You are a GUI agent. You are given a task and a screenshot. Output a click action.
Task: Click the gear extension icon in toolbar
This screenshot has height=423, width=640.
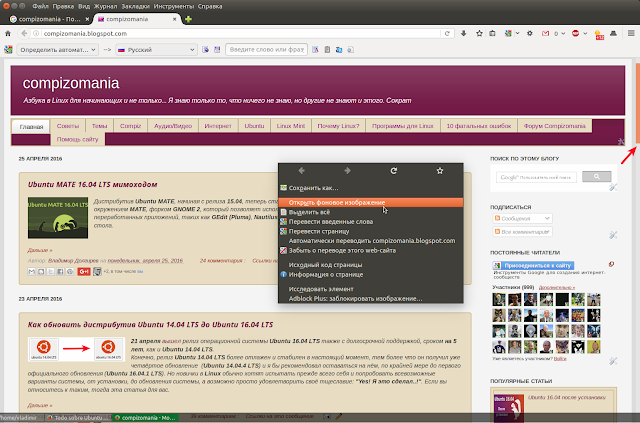[x=530, y=33]
